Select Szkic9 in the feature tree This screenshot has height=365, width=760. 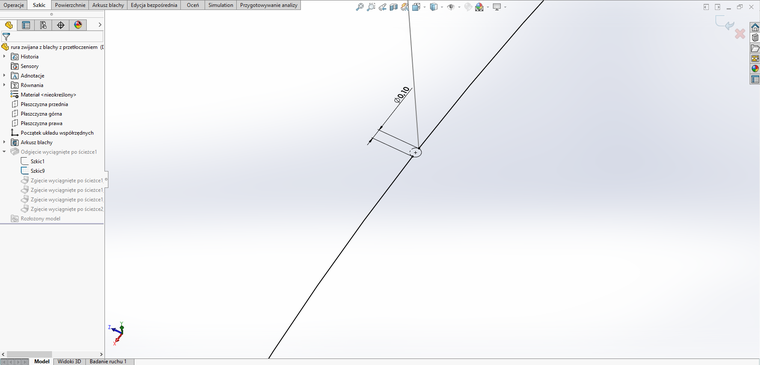(x=38, y=171)
